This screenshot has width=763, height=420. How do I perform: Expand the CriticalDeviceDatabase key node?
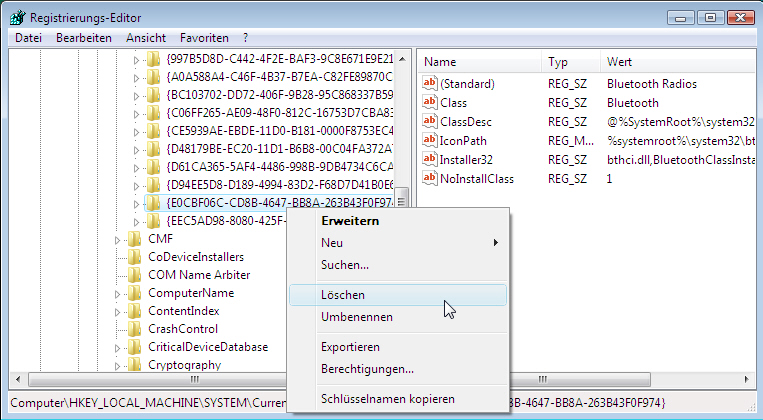[117, 348]
